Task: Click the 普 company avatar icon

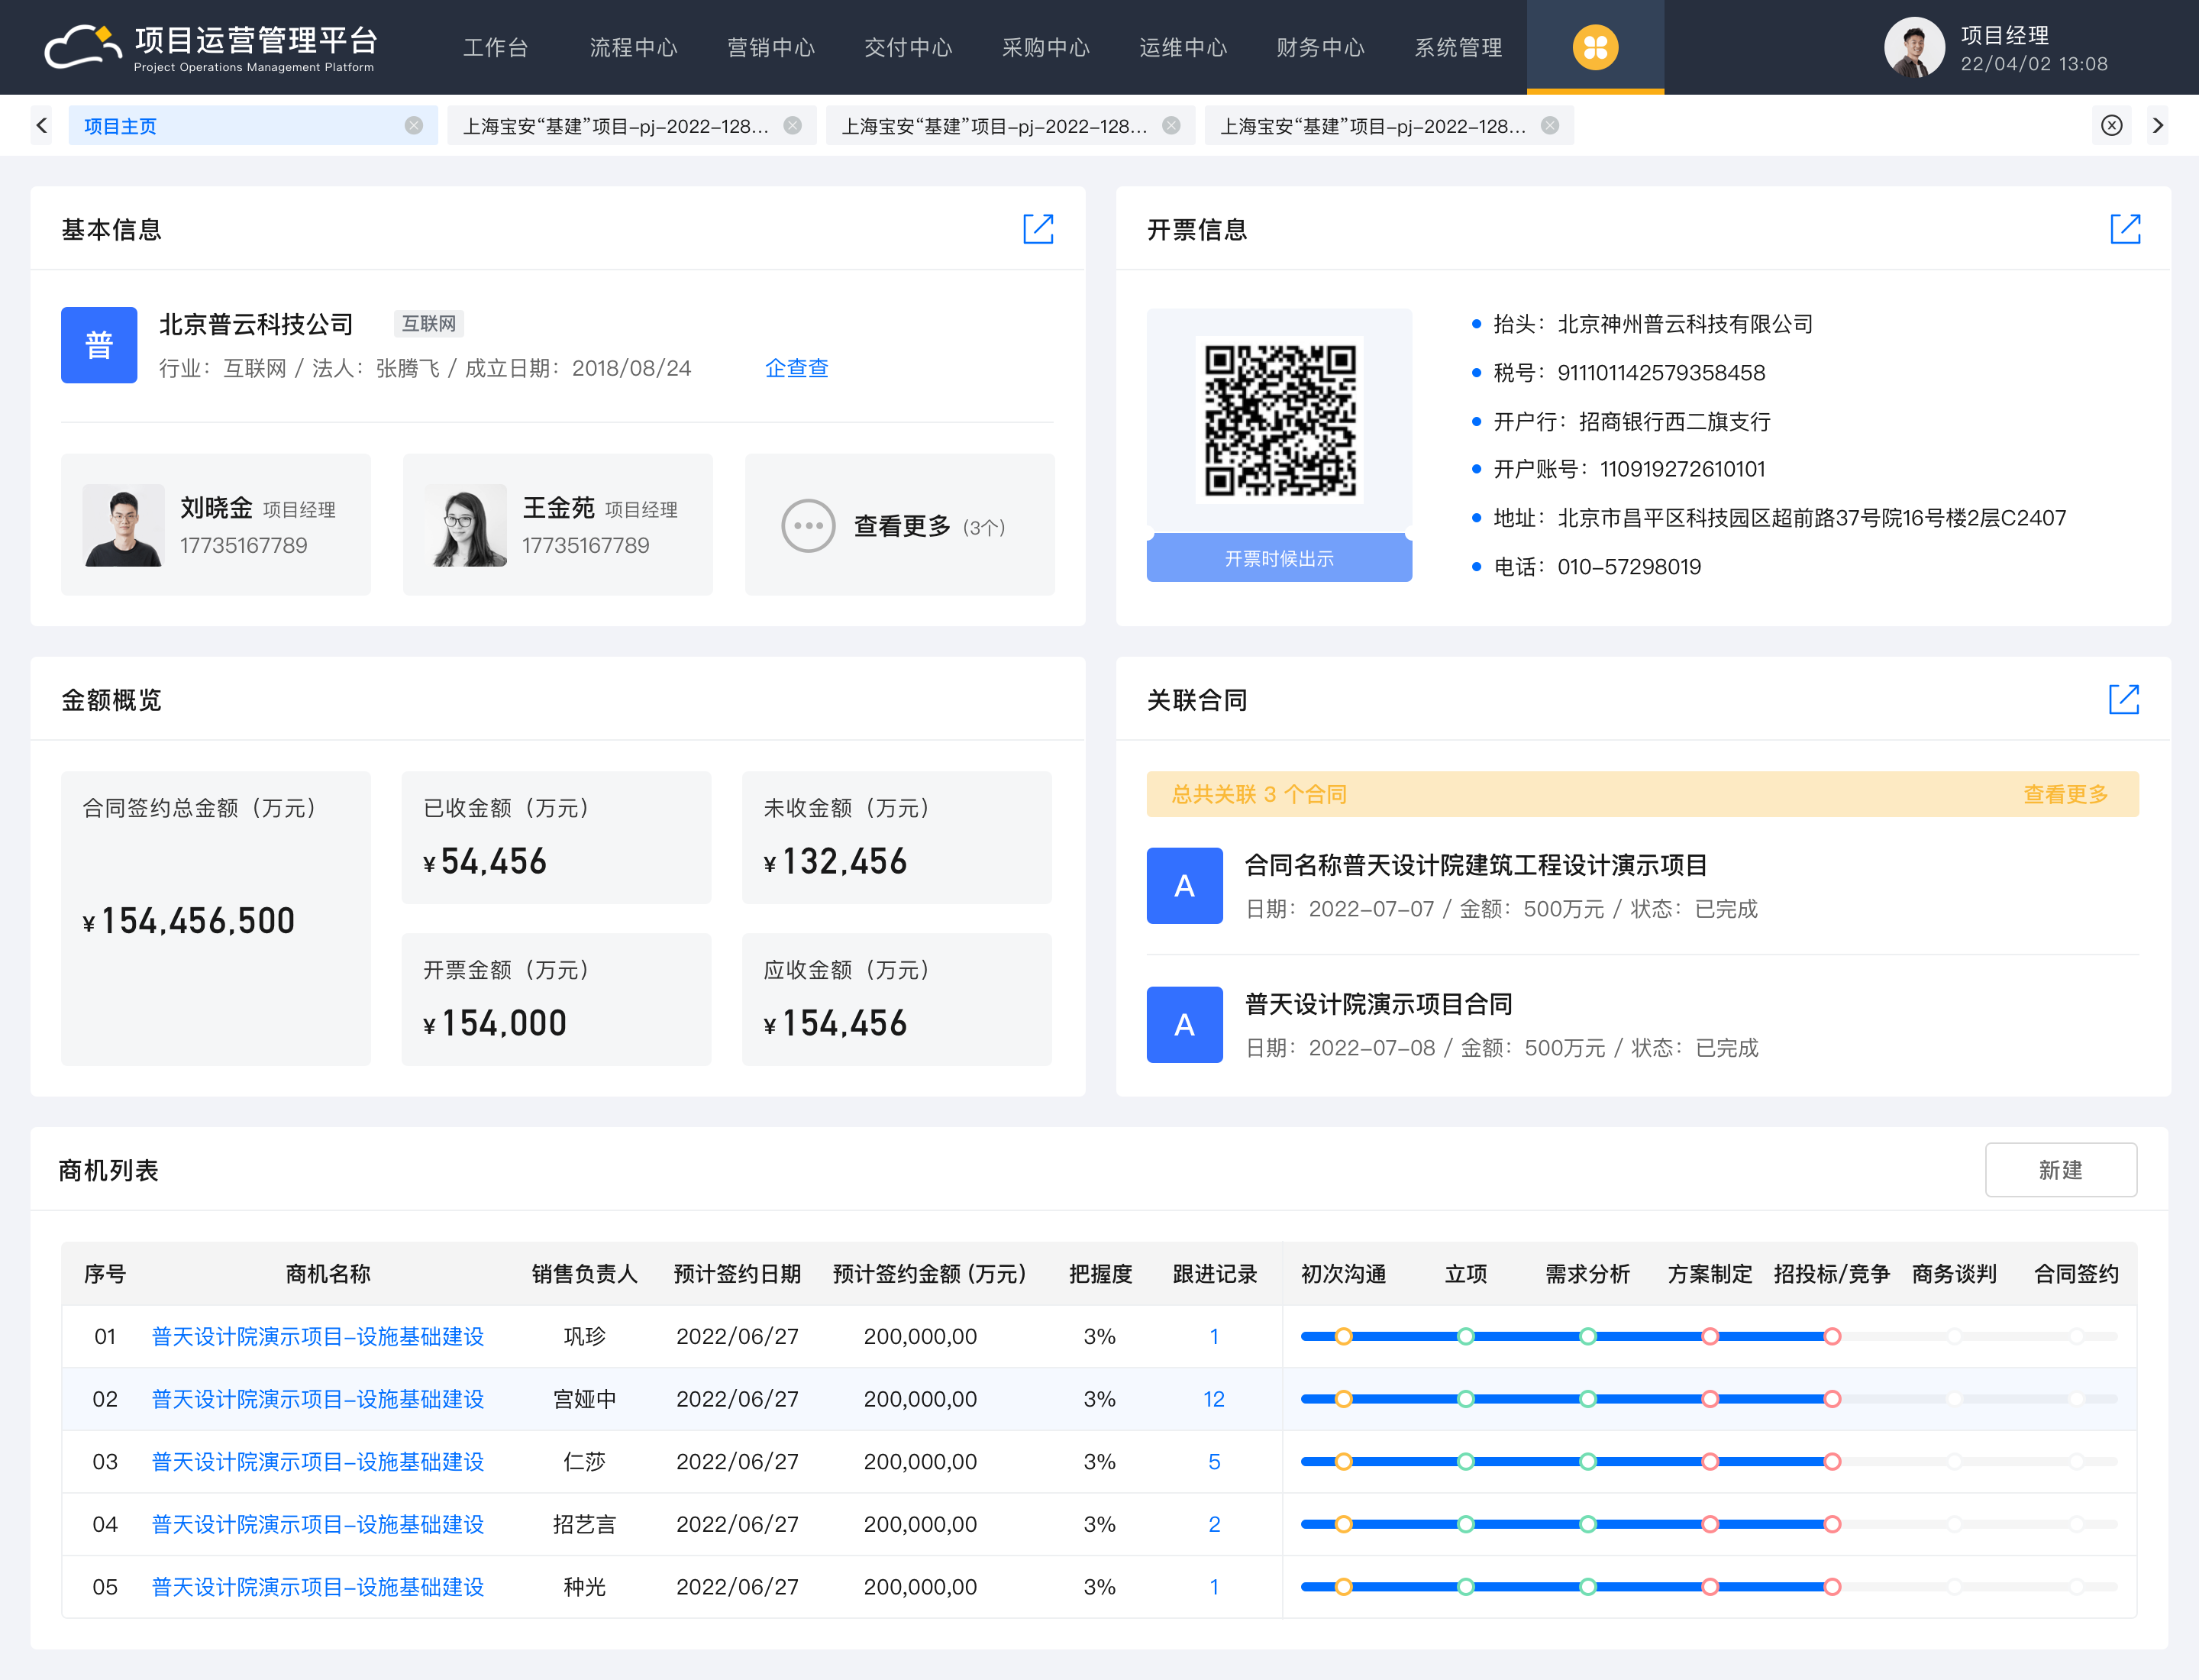Action: pos(99,345)
